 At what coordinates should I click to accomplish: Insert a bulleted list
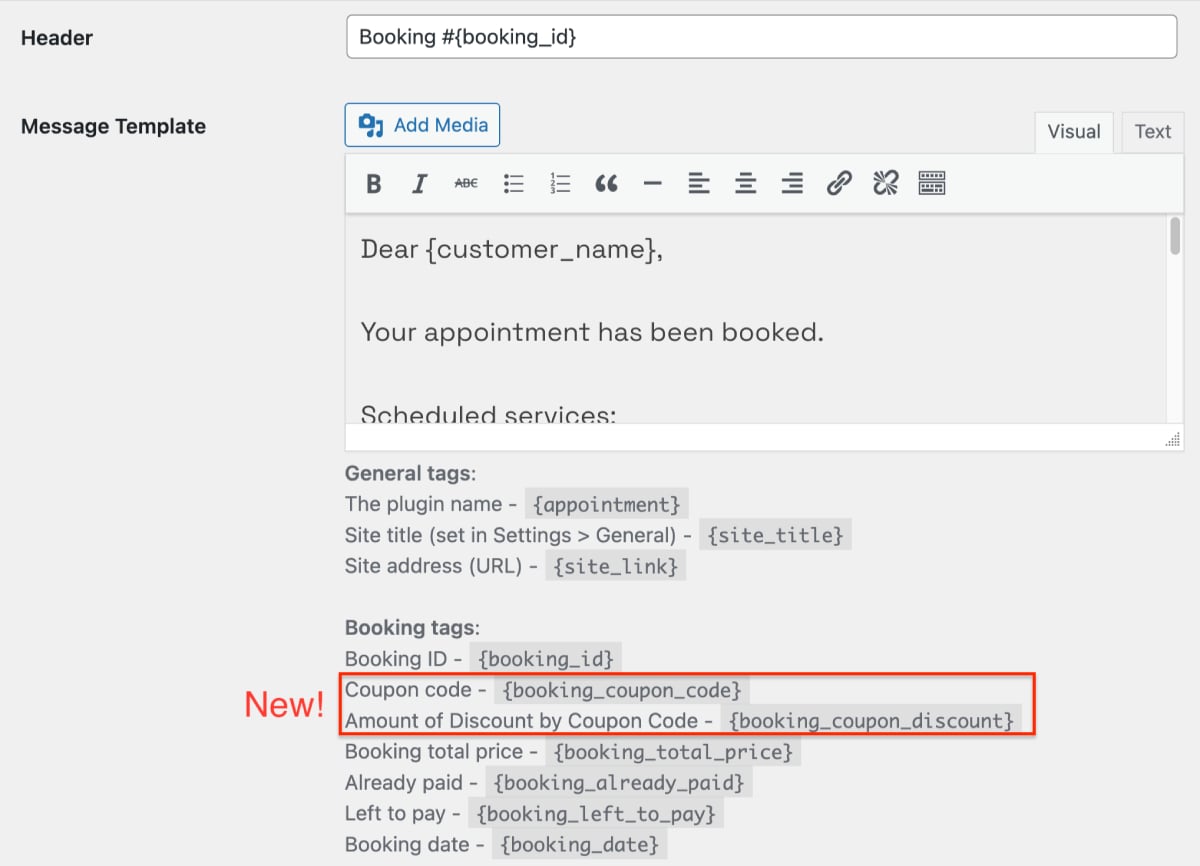pos(514,183)
